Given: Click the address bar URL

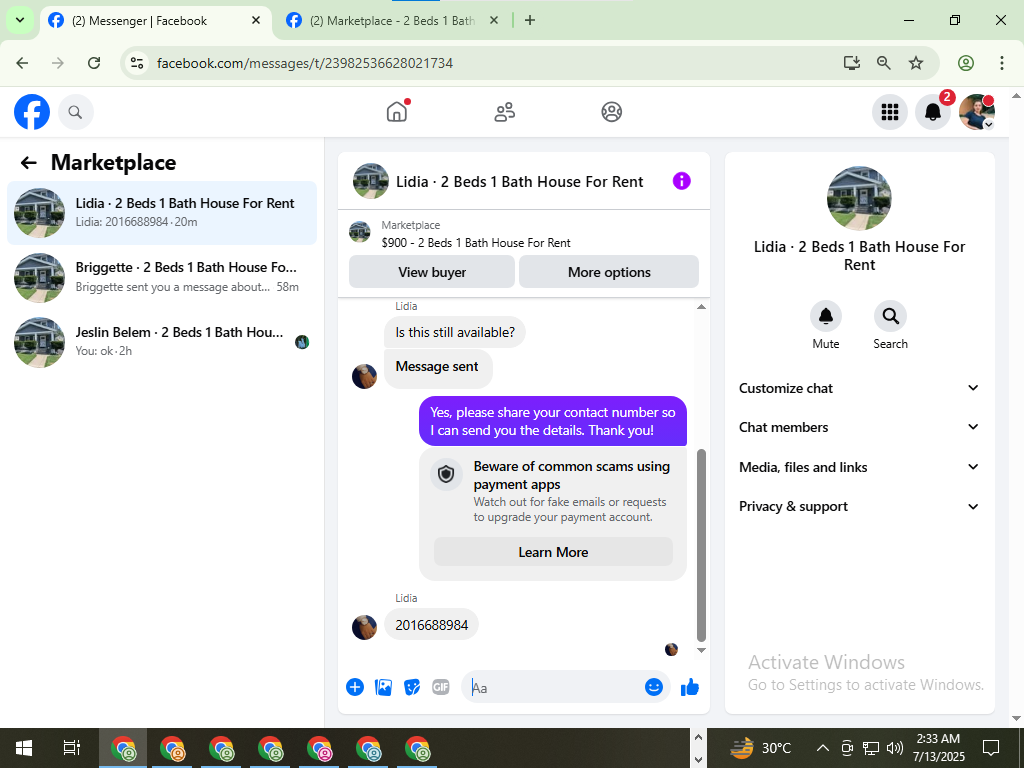Looking at the screenshot, I should pyautogui.click(x=304, y=63).
